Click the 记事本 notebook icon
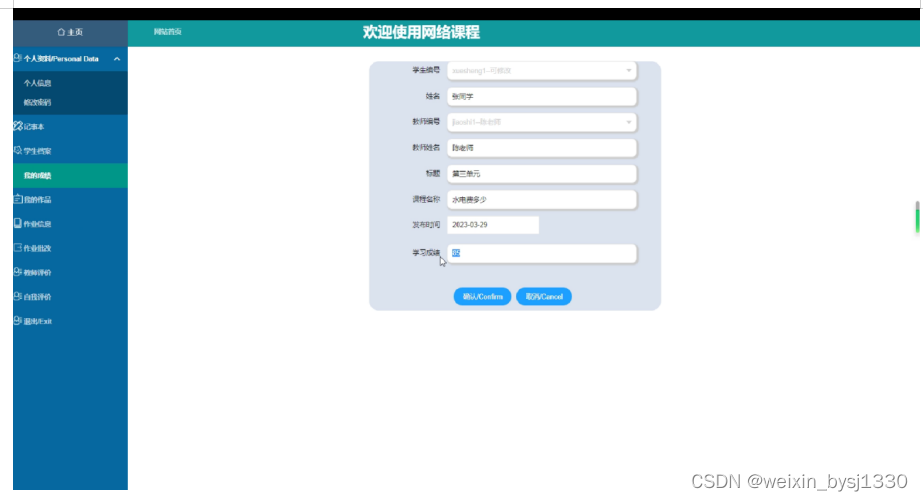 tap(18, 125)
